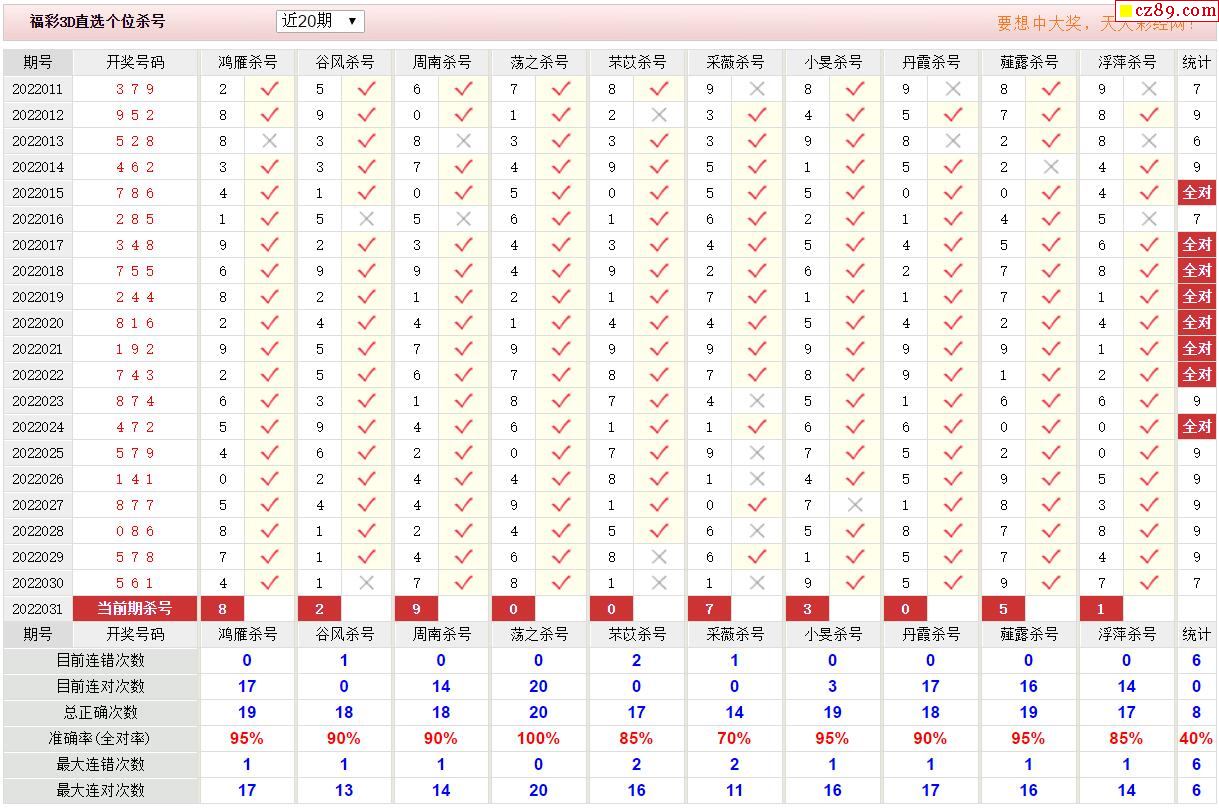Click the 准确率(全对率) row label
The image size is (1219, 809).
(100, 738)
